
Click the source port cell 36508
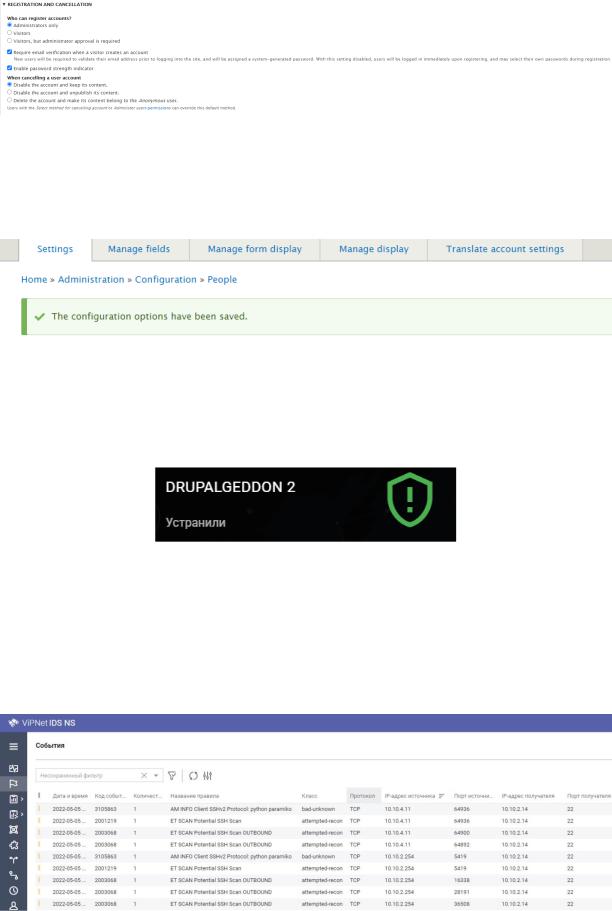(461, 904)
